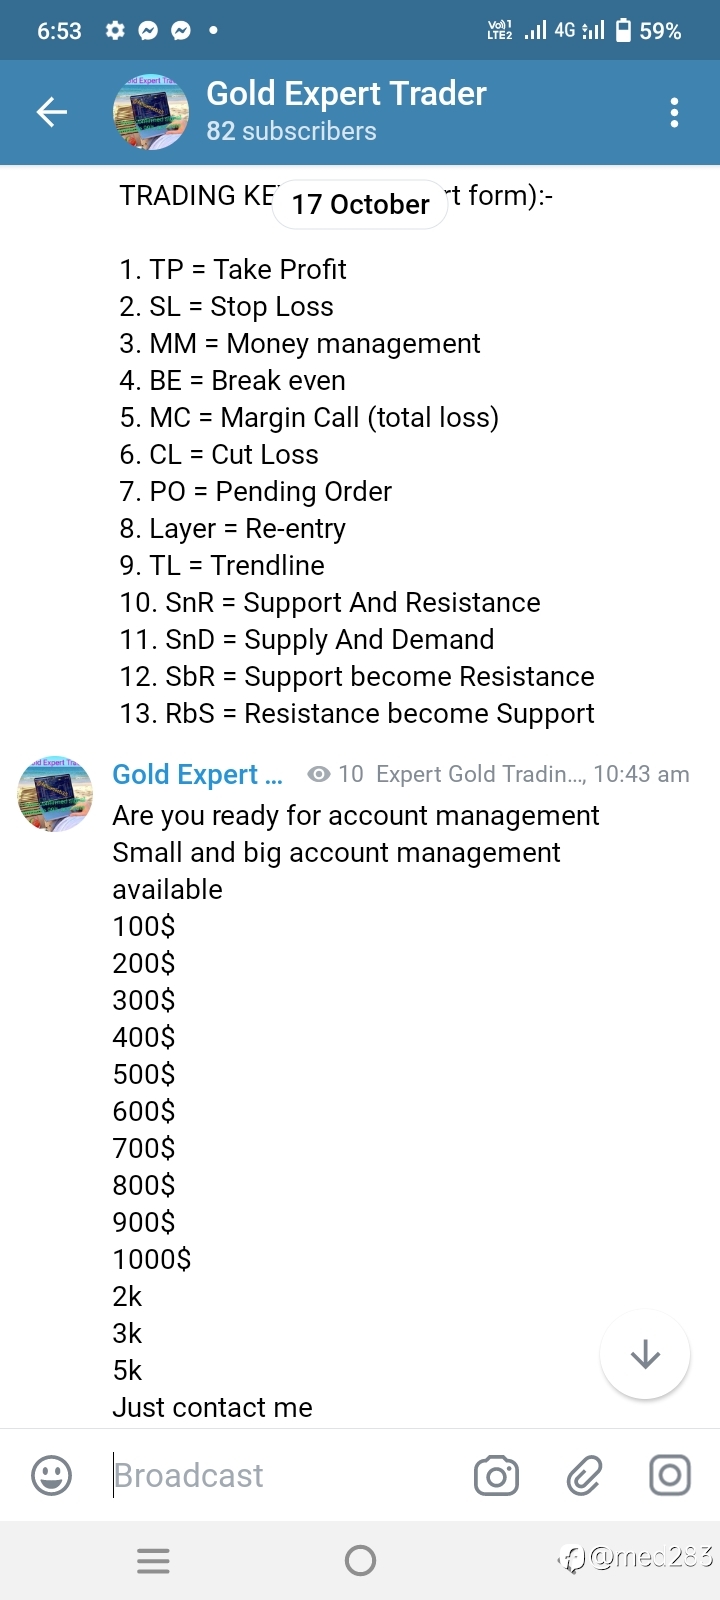Tap the rounded-square icon beside paperclip

[670, 1475]
